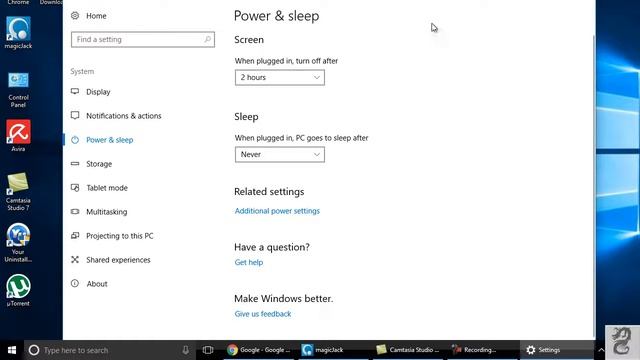Screen dimensions: 640x360
Task: Click the Shared experiences icon
Action: pyautogui.click(x=75, y=260)
